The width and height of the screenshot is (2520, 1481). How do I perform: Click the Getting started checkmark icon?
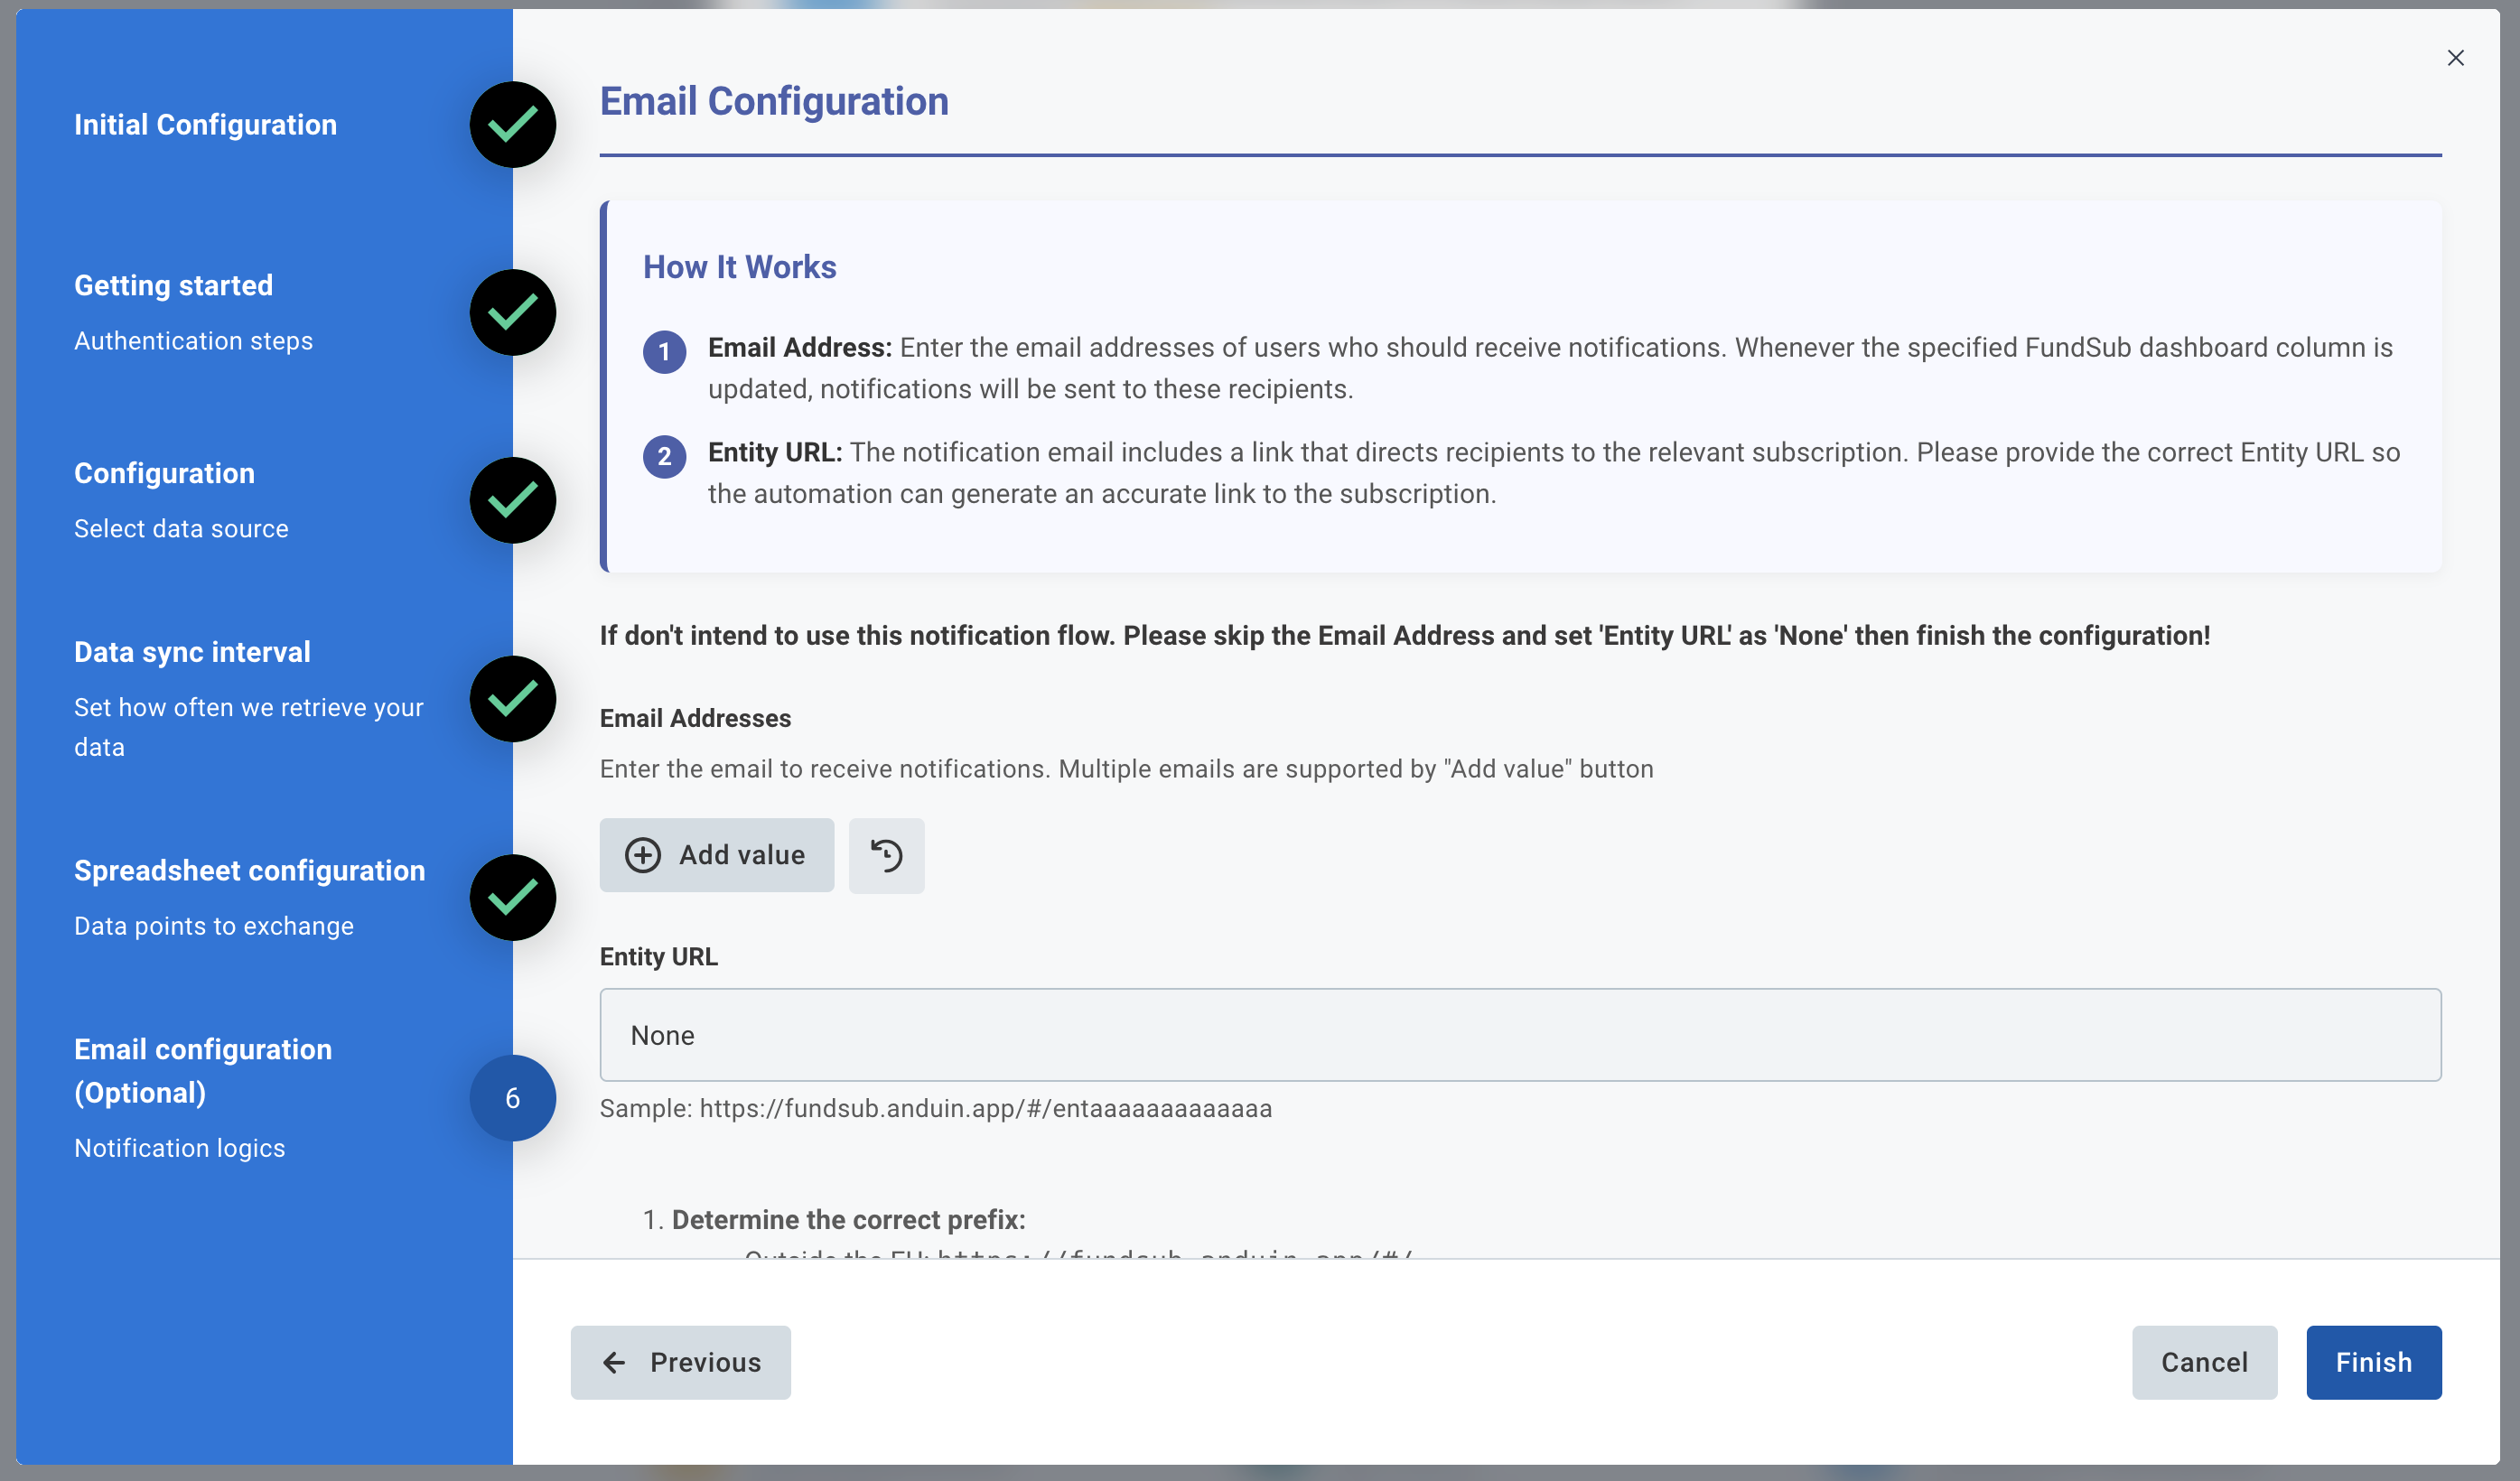513,312
